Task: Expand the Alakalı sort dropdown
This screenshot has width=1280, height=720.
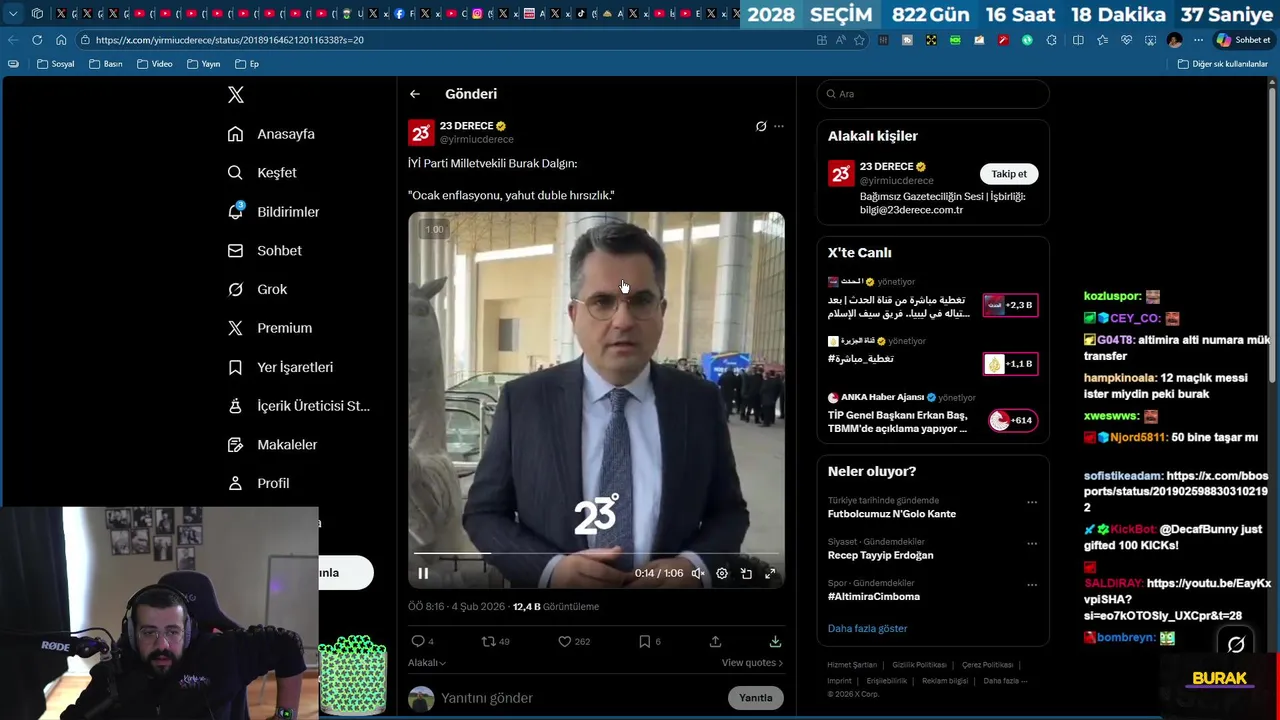Action: pos(427,662)
